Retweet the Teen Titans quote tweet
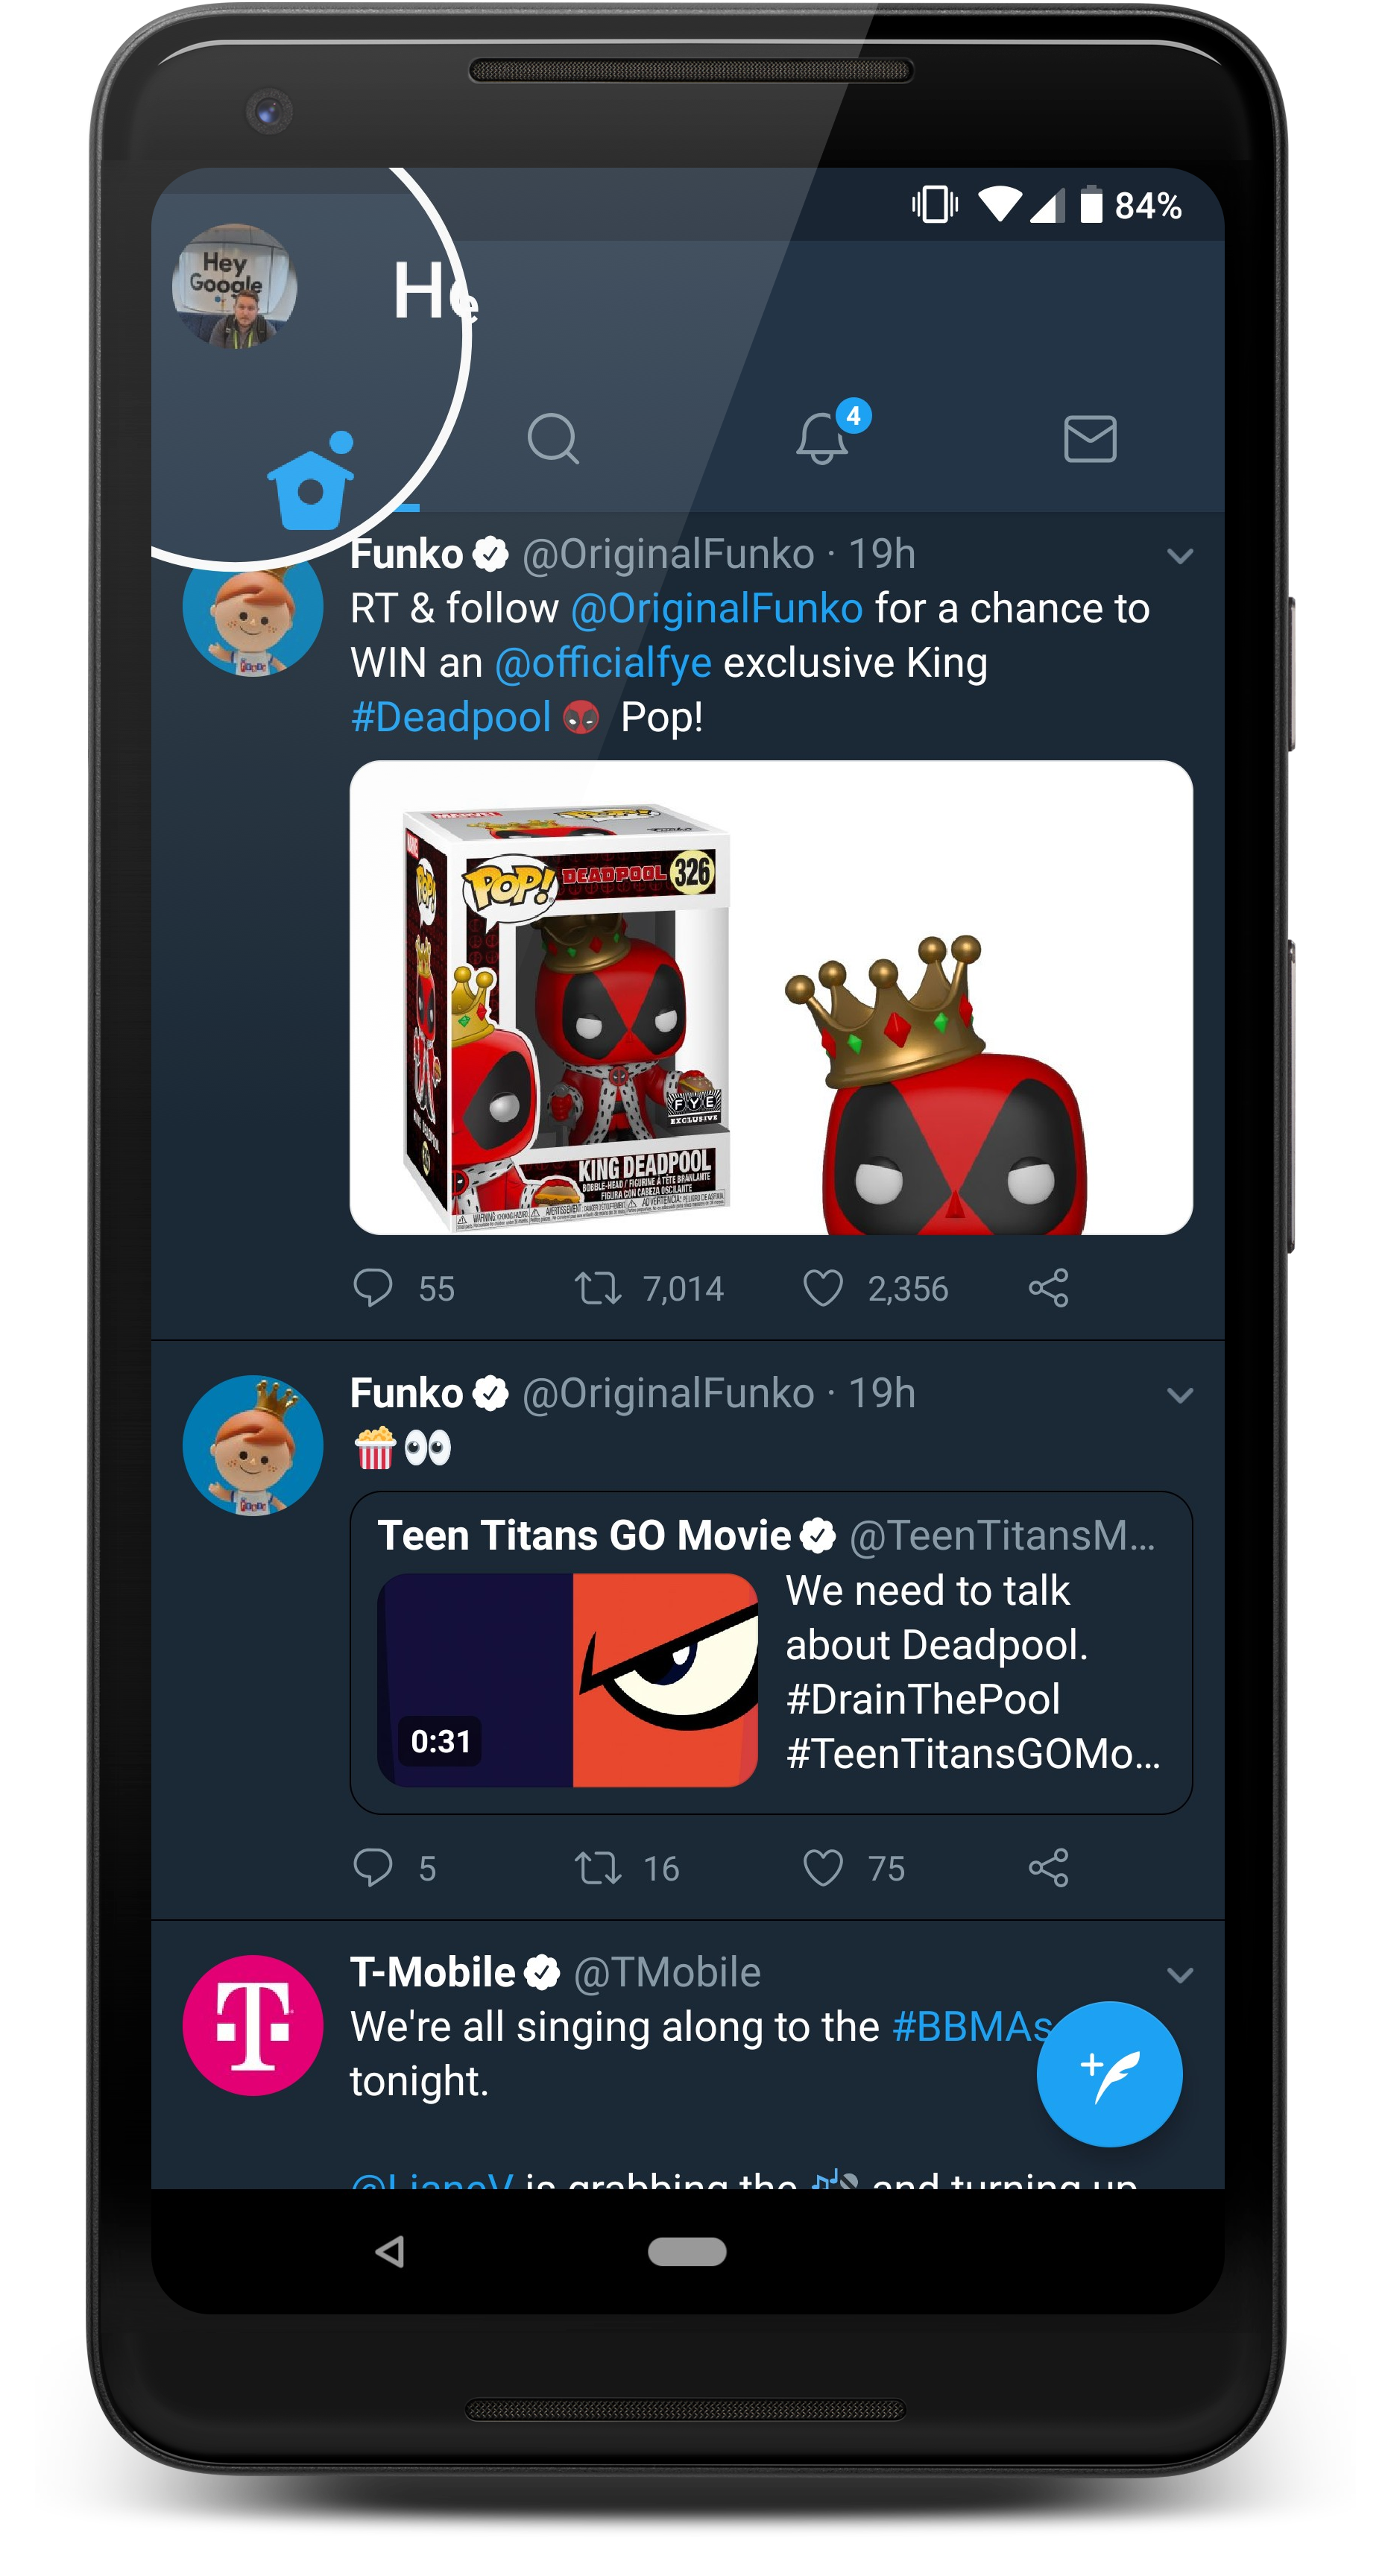 pos(597,1868)
